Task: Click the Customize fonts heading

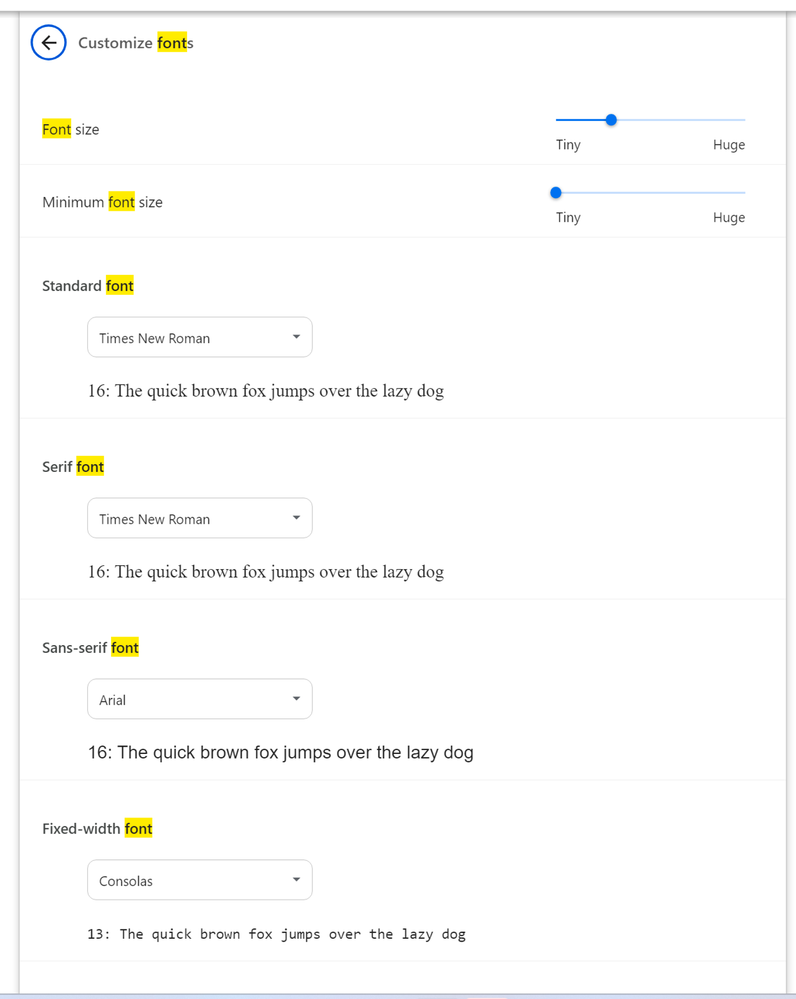Action: pyautogui.click(x=136, y=43)
